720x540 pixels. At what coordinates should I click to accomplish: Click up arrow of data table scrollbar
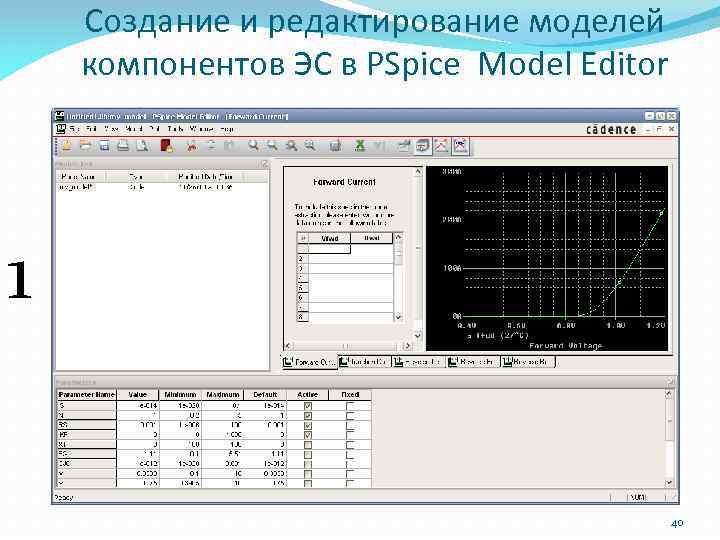click(398, 237)
